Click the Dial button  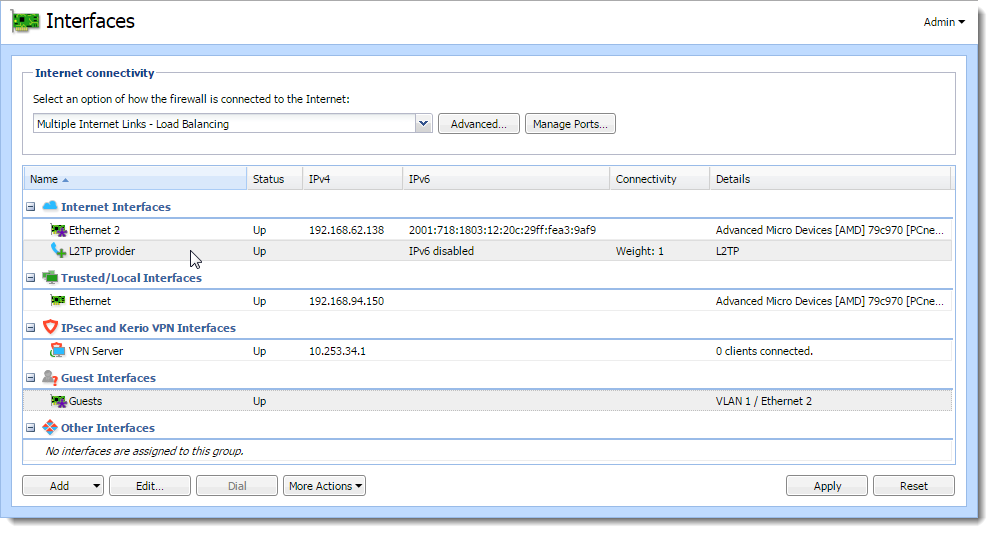pyautogui.click(x=237, y=486)
